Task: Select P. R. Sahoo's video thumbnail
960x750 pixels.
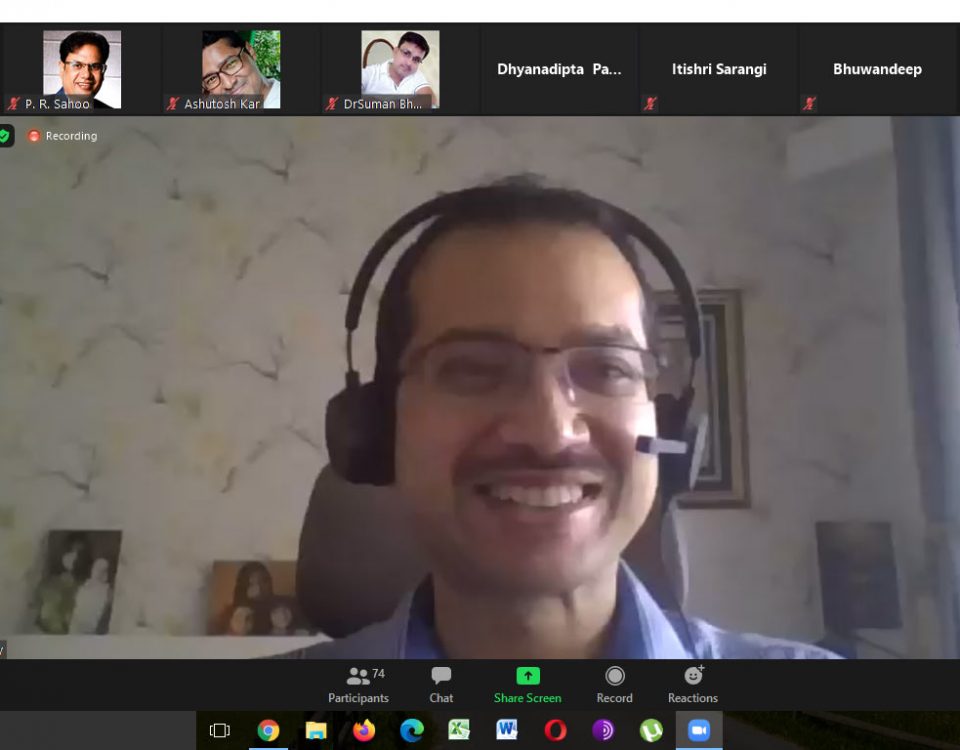Action: tap(81, 70)
